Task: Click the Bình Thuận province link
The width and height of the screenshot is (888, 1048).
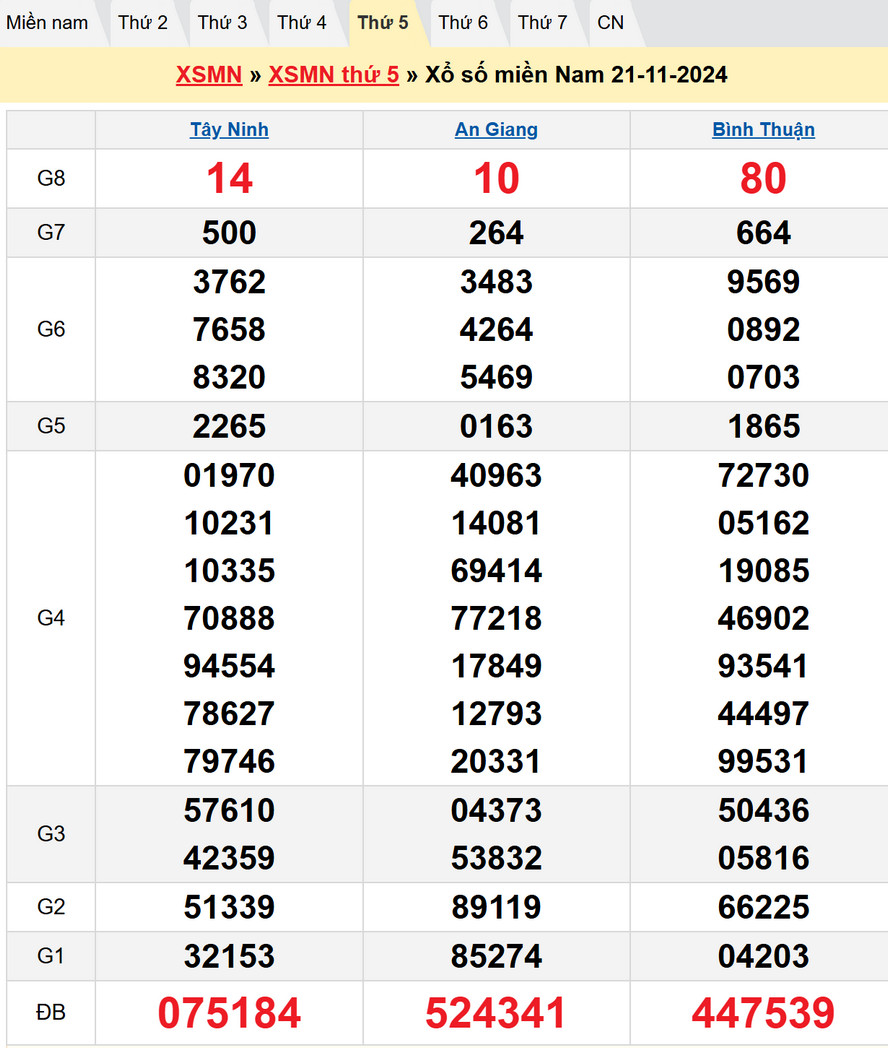Action: [x=763, y=129]
